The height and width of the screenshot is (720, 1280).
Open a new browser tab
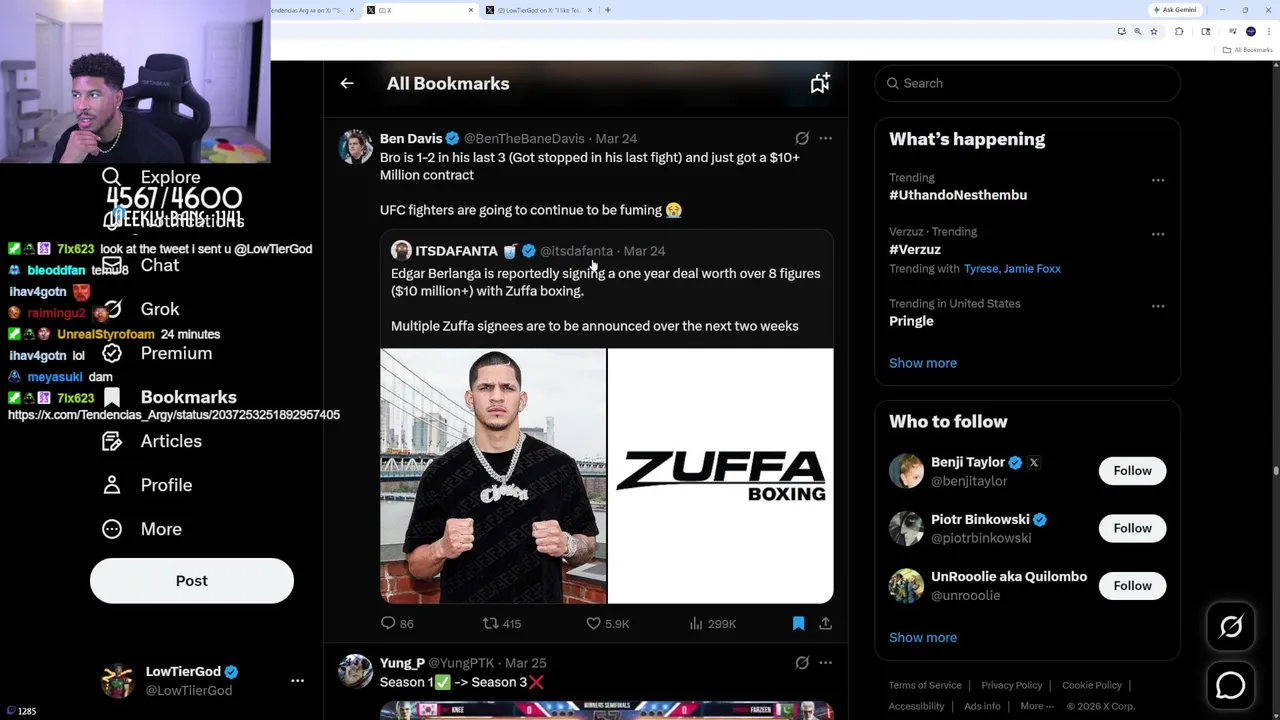point(608,10)
